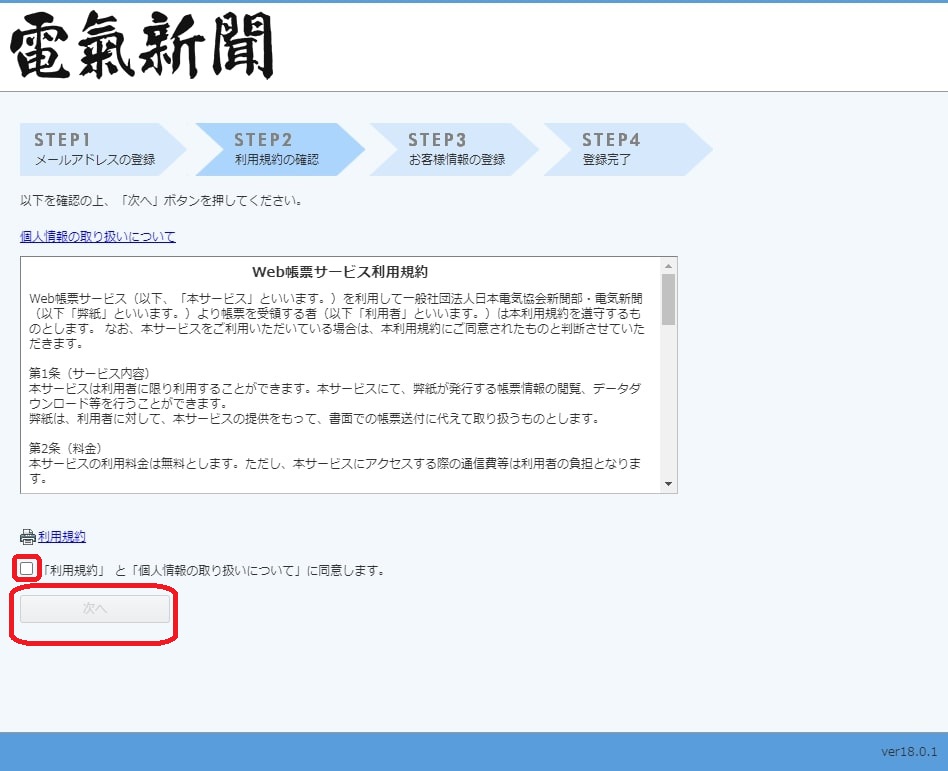Screen dimensions: 948x771
Task: Click the STEP2 利用規約の確認 step
Action: [x=280, y=149]
